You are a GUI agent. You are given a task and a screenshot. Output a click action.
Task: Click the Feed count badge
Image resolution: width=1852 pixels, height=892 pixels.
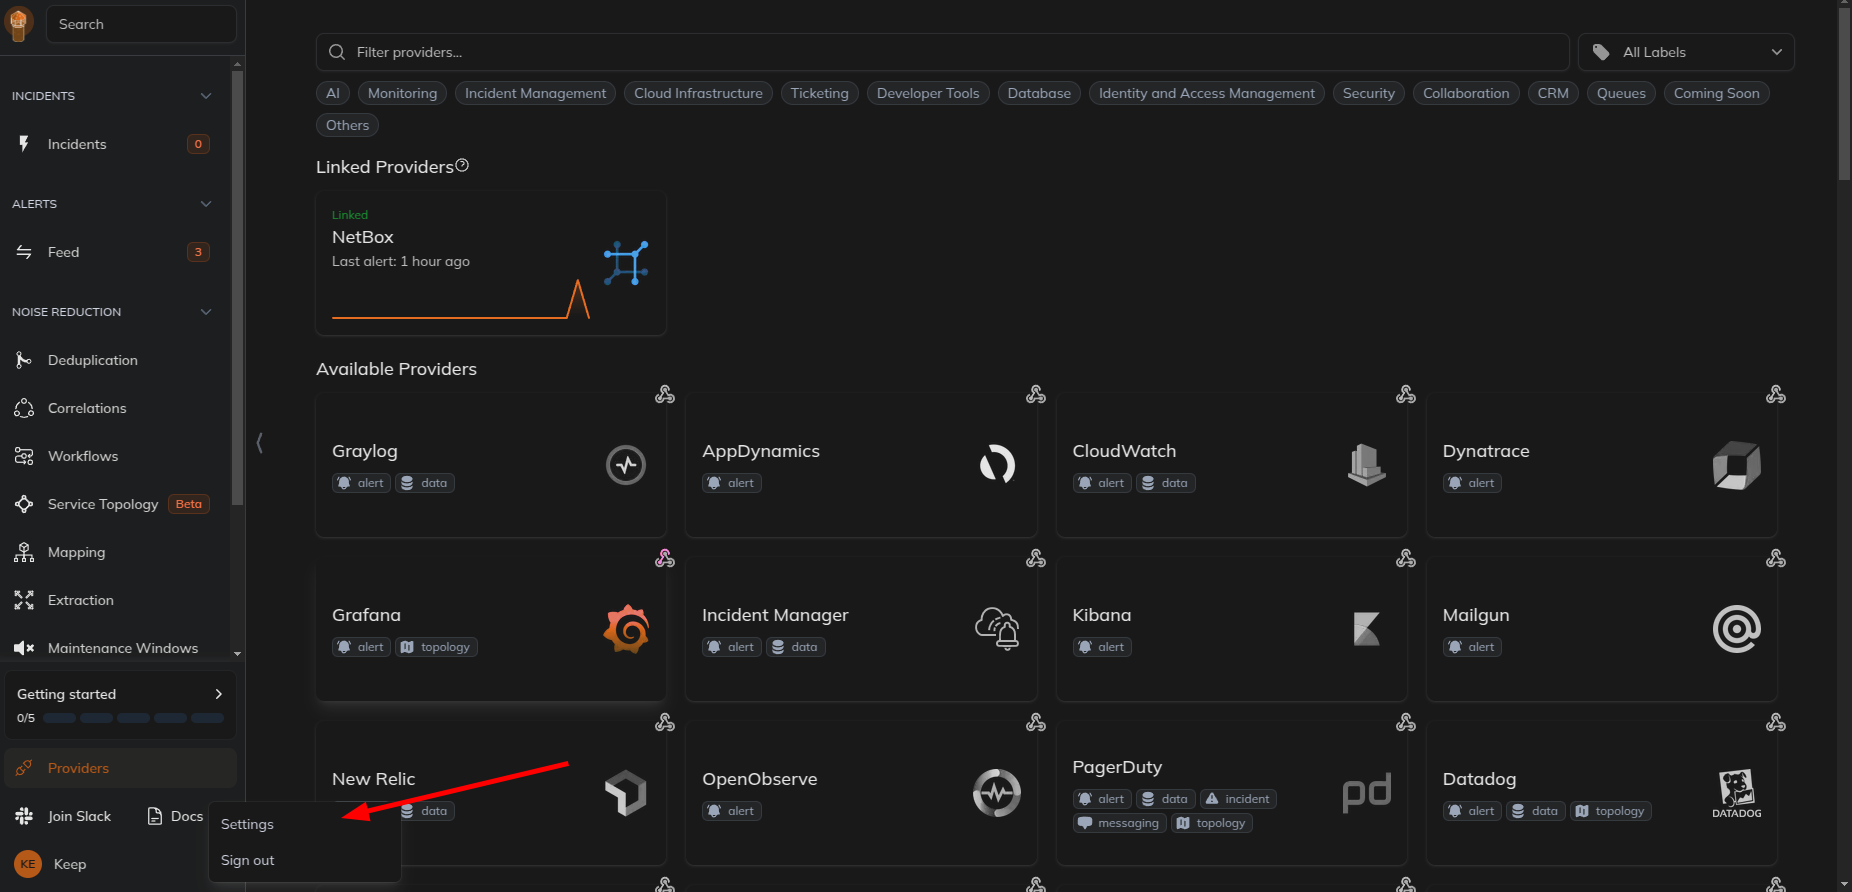198,252
